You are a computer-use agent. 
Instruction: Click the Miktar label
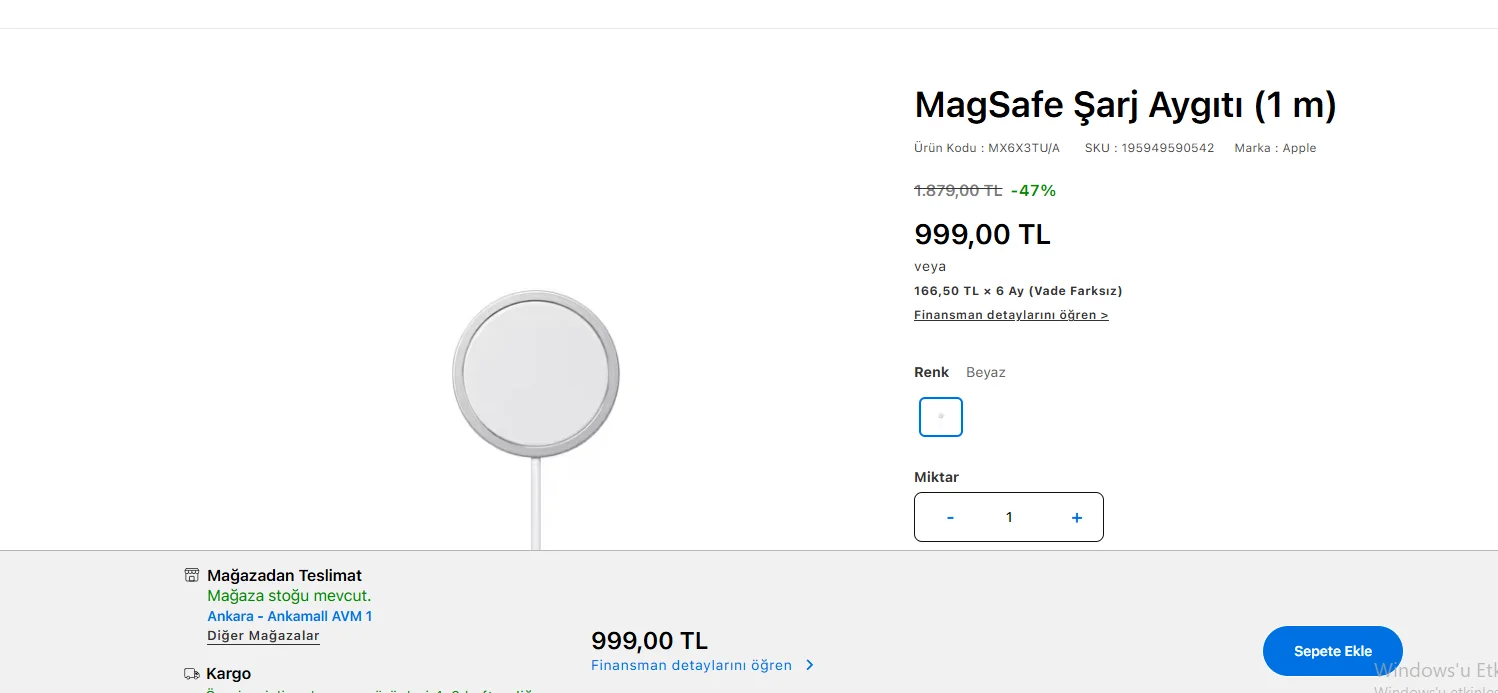(936, 477)
